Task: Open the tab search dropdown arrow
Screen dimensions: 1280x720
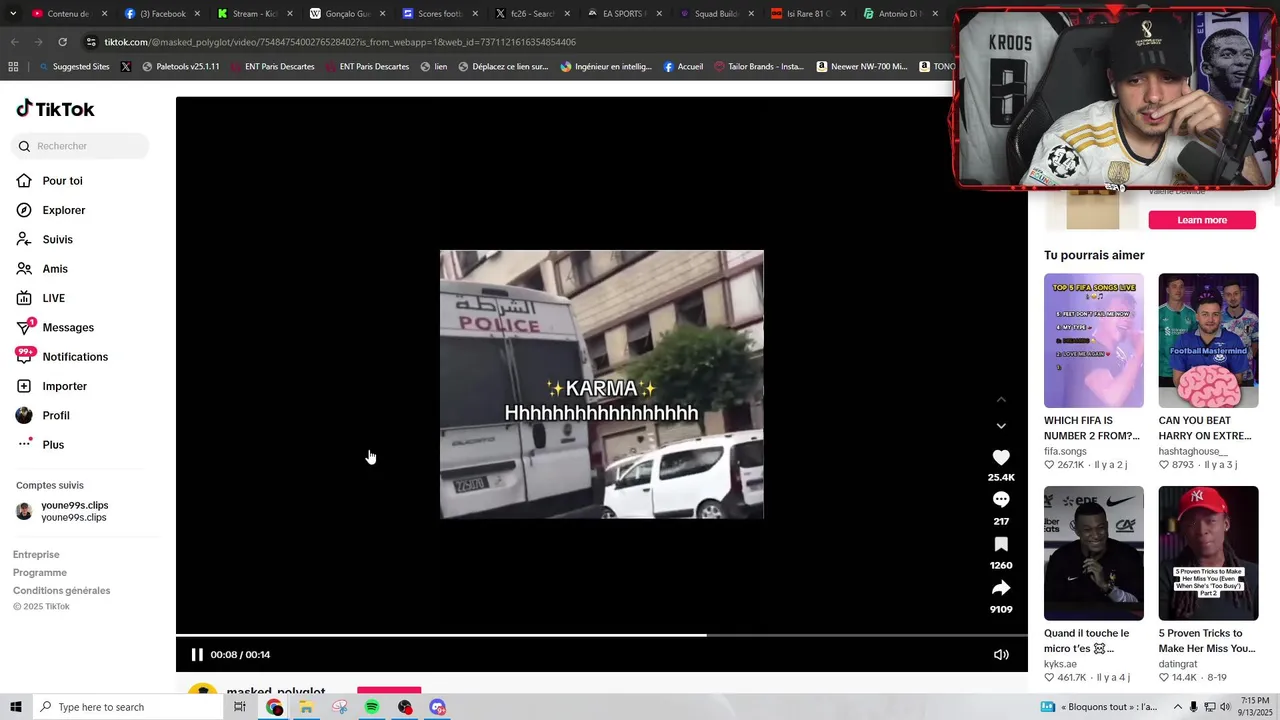Action: pyautogui.click(x=12, y=14)
